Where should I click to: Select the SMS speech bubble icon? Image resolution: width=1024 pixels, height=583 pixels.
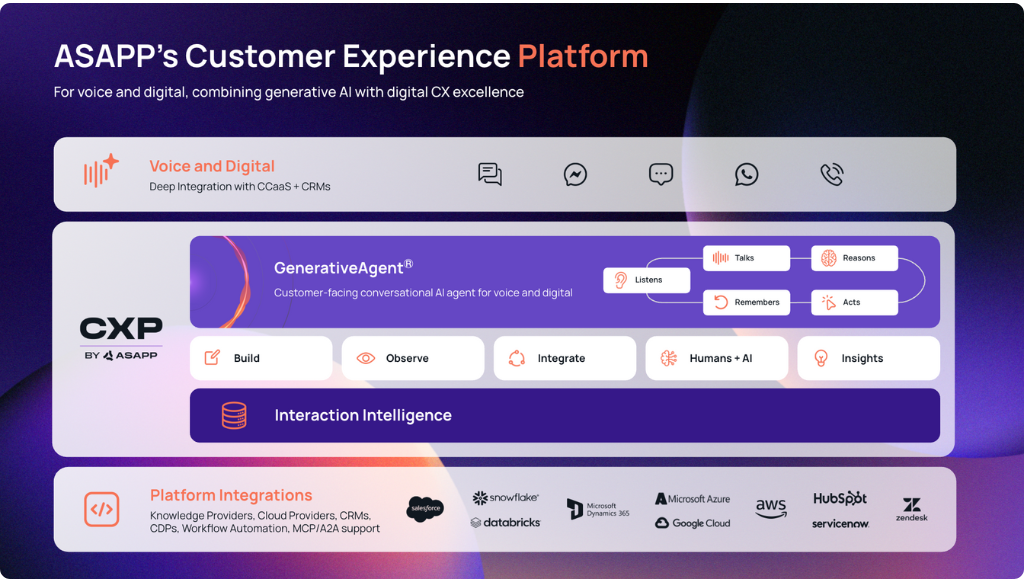pos(661,174)
